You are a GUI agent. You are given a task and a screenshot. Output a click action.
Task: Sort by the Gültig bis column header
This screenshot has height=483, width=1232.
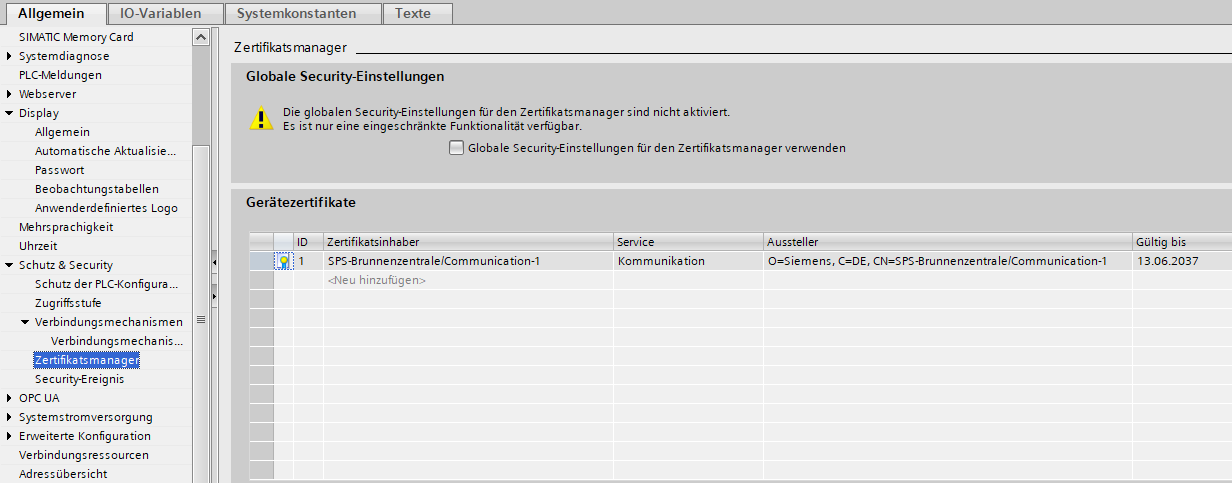(1180, 242)
